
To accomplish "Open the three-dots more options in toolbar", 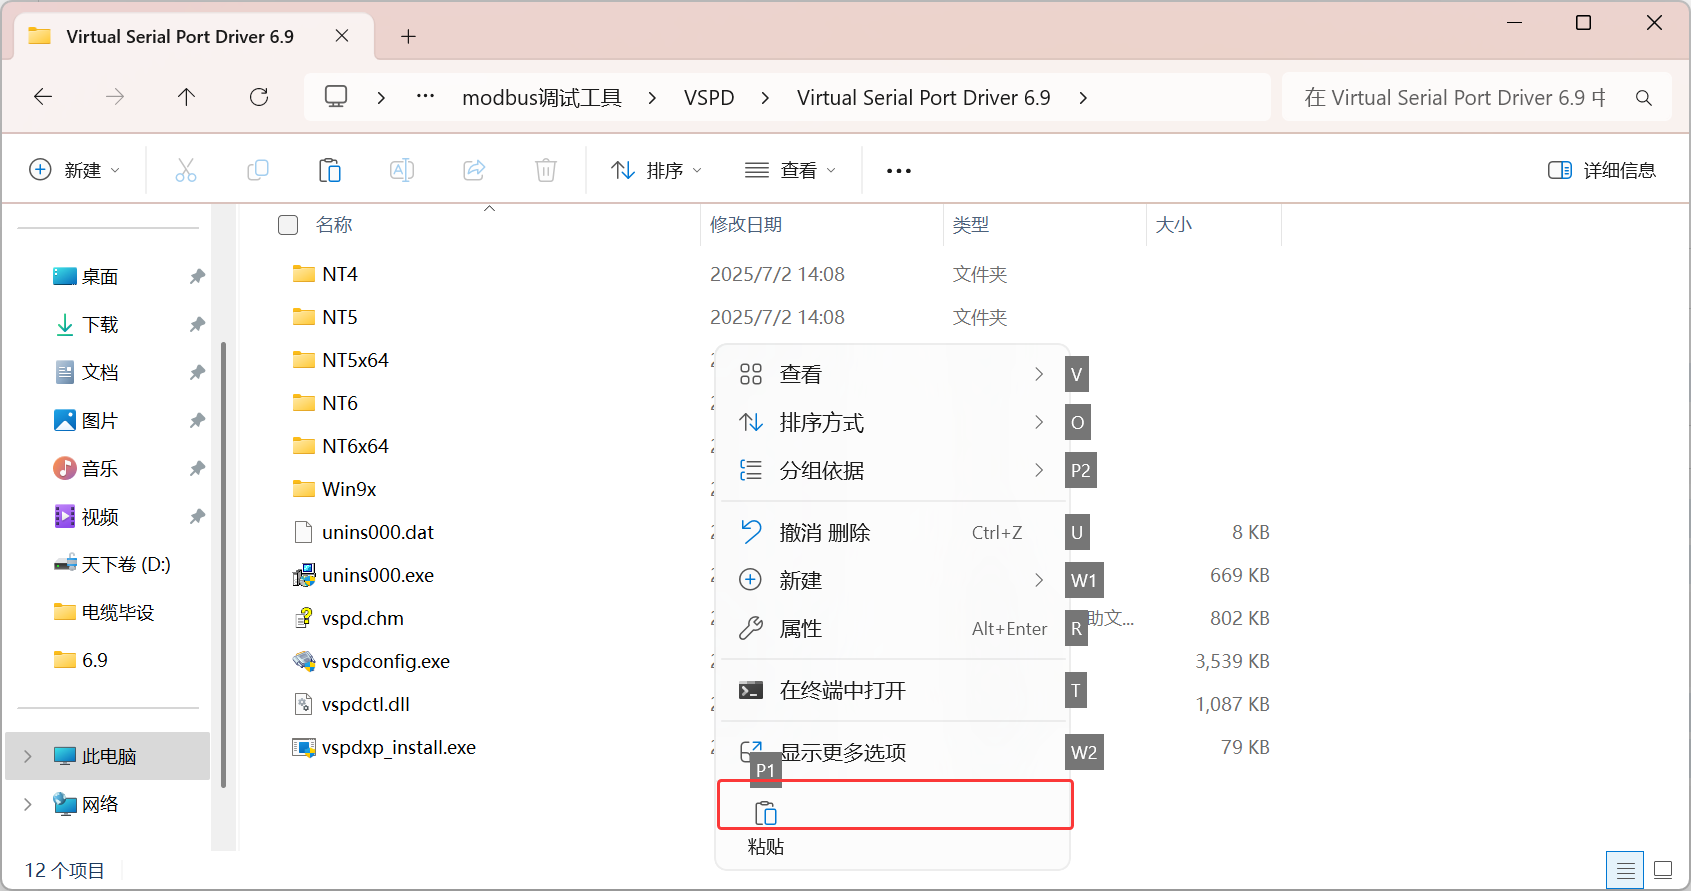I will pos(899,171).
